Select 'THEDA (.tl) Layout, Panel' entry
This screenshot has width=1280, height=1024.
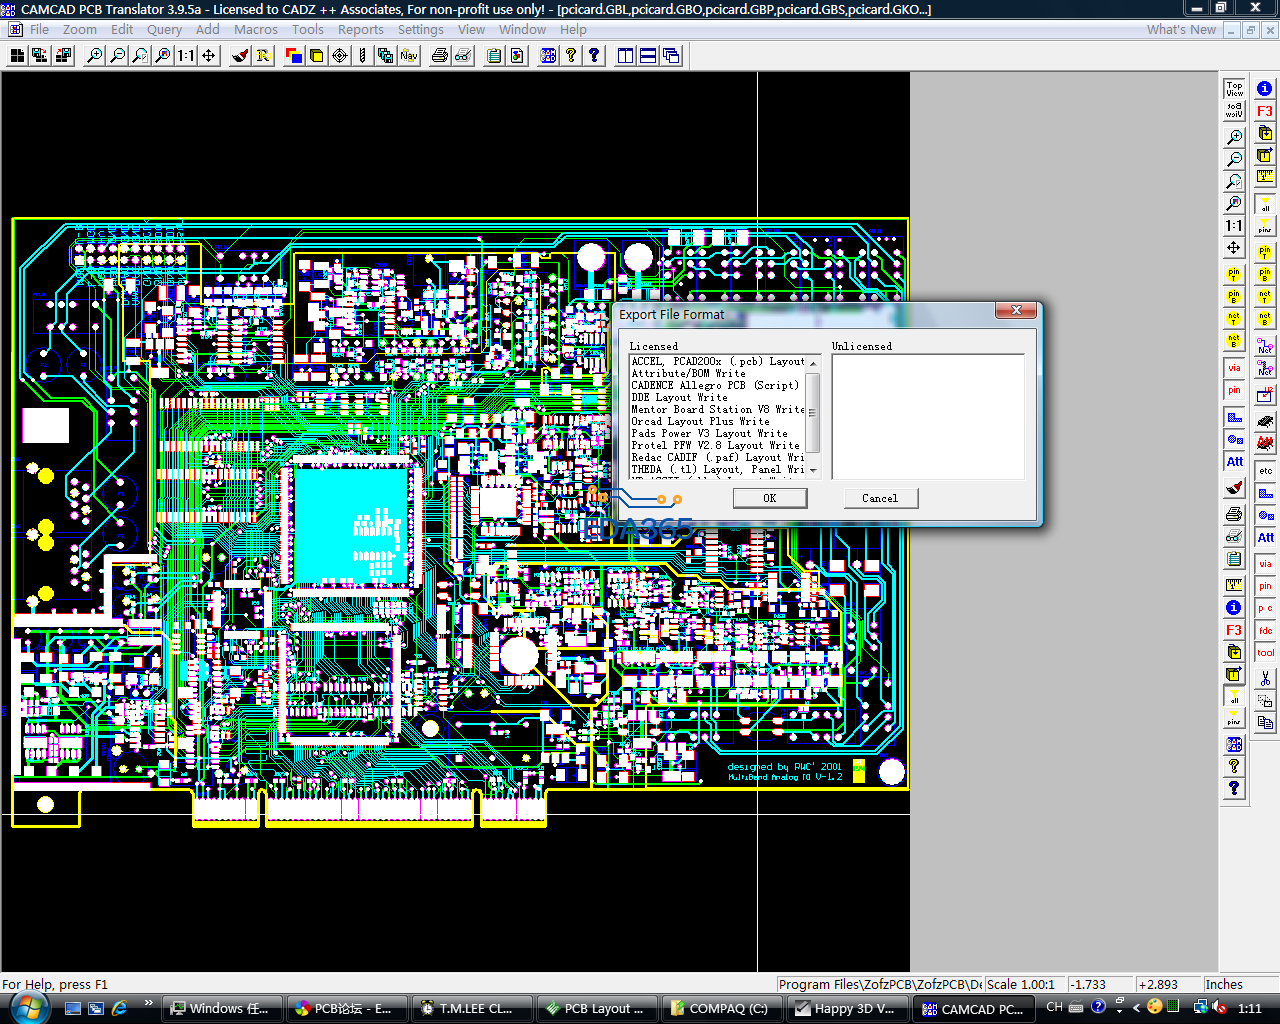(718, 469)
